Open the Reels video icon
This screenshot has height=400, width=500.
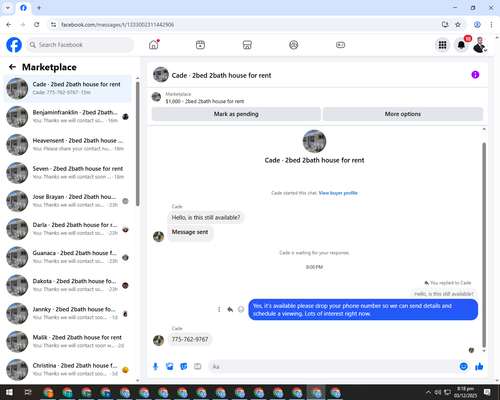tap(200, 45)
